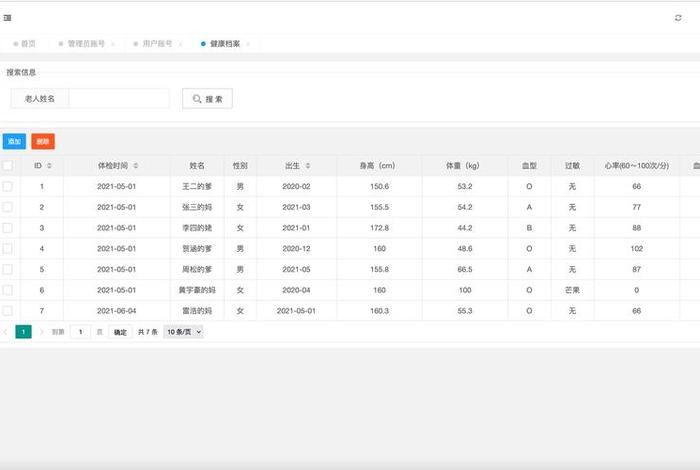The image size is (700, 470).
Task: Click the 共 7 条 total count text
Action: point(148,332)
